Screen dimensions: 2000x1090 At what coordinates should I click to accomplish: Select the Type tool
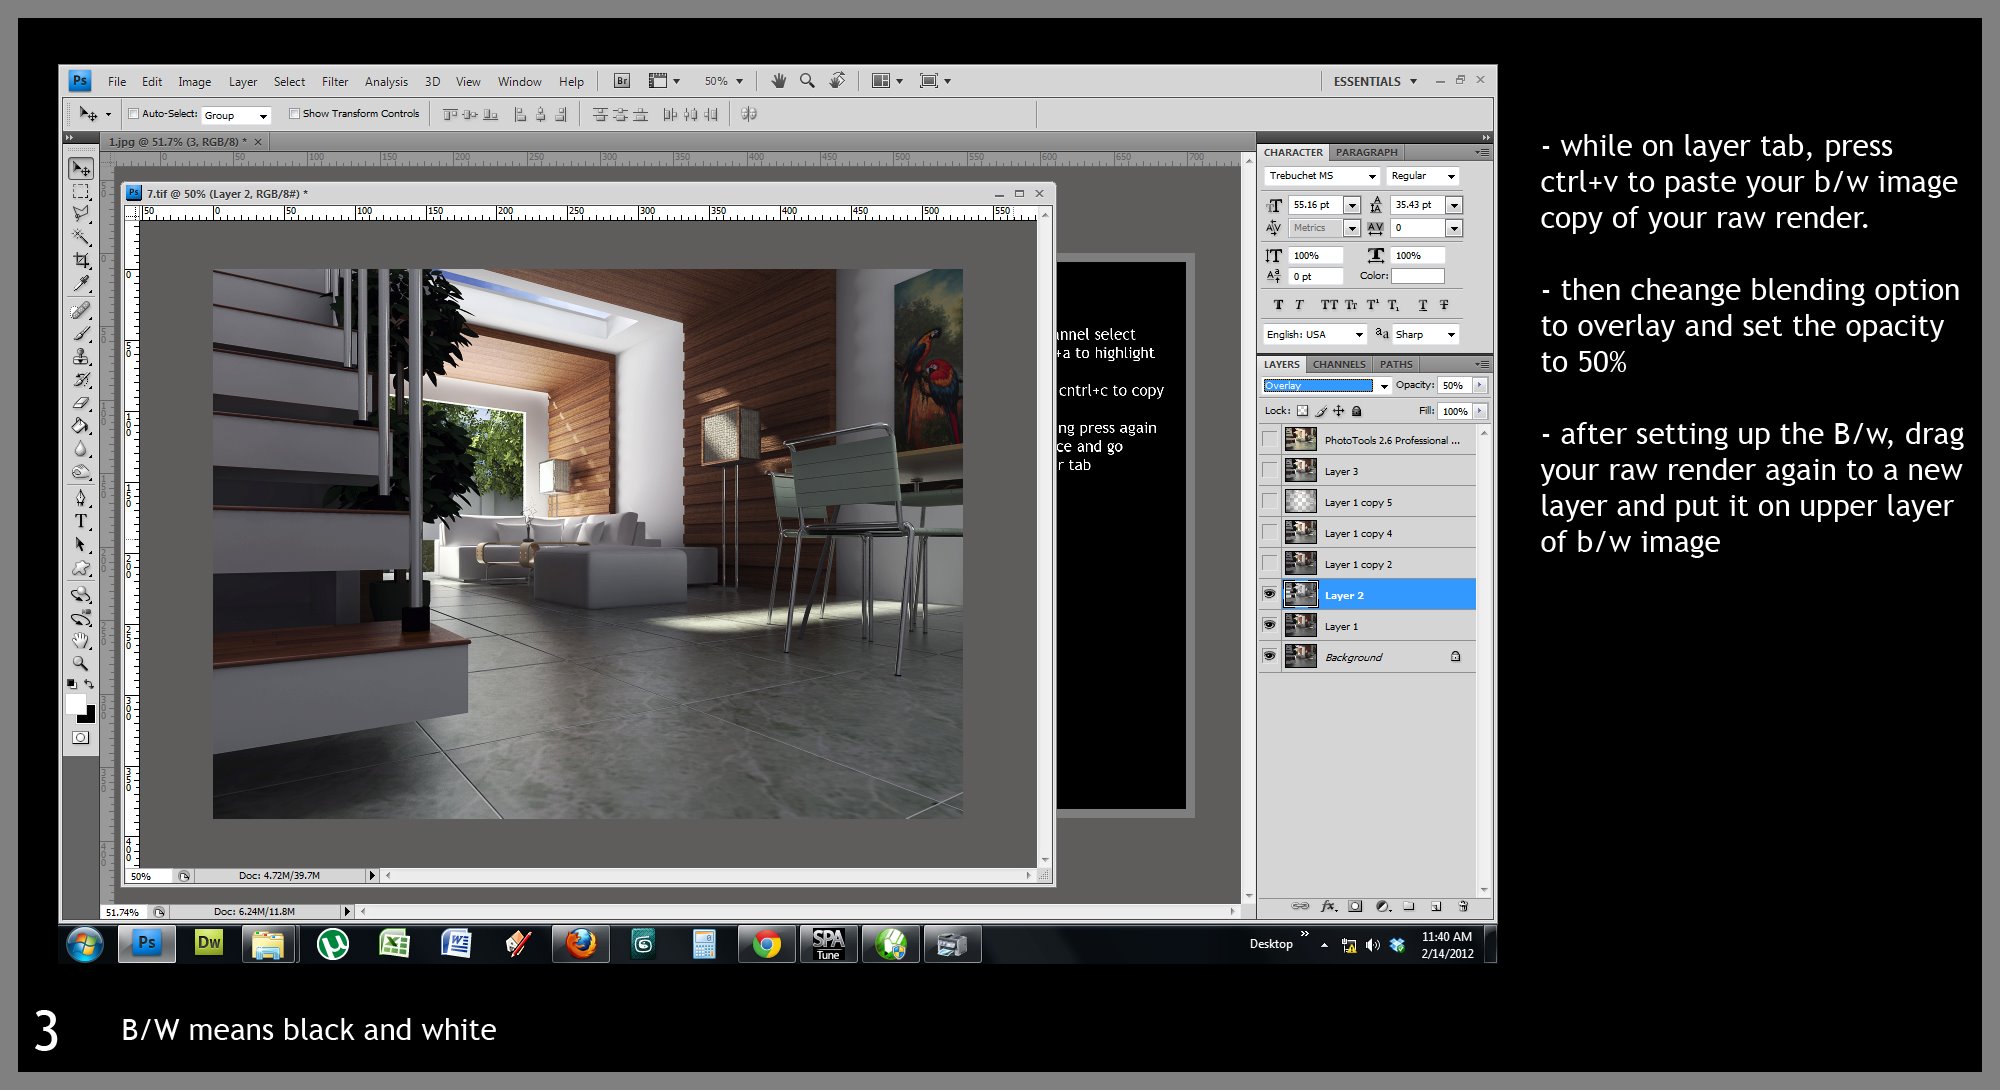click(81, 521)
